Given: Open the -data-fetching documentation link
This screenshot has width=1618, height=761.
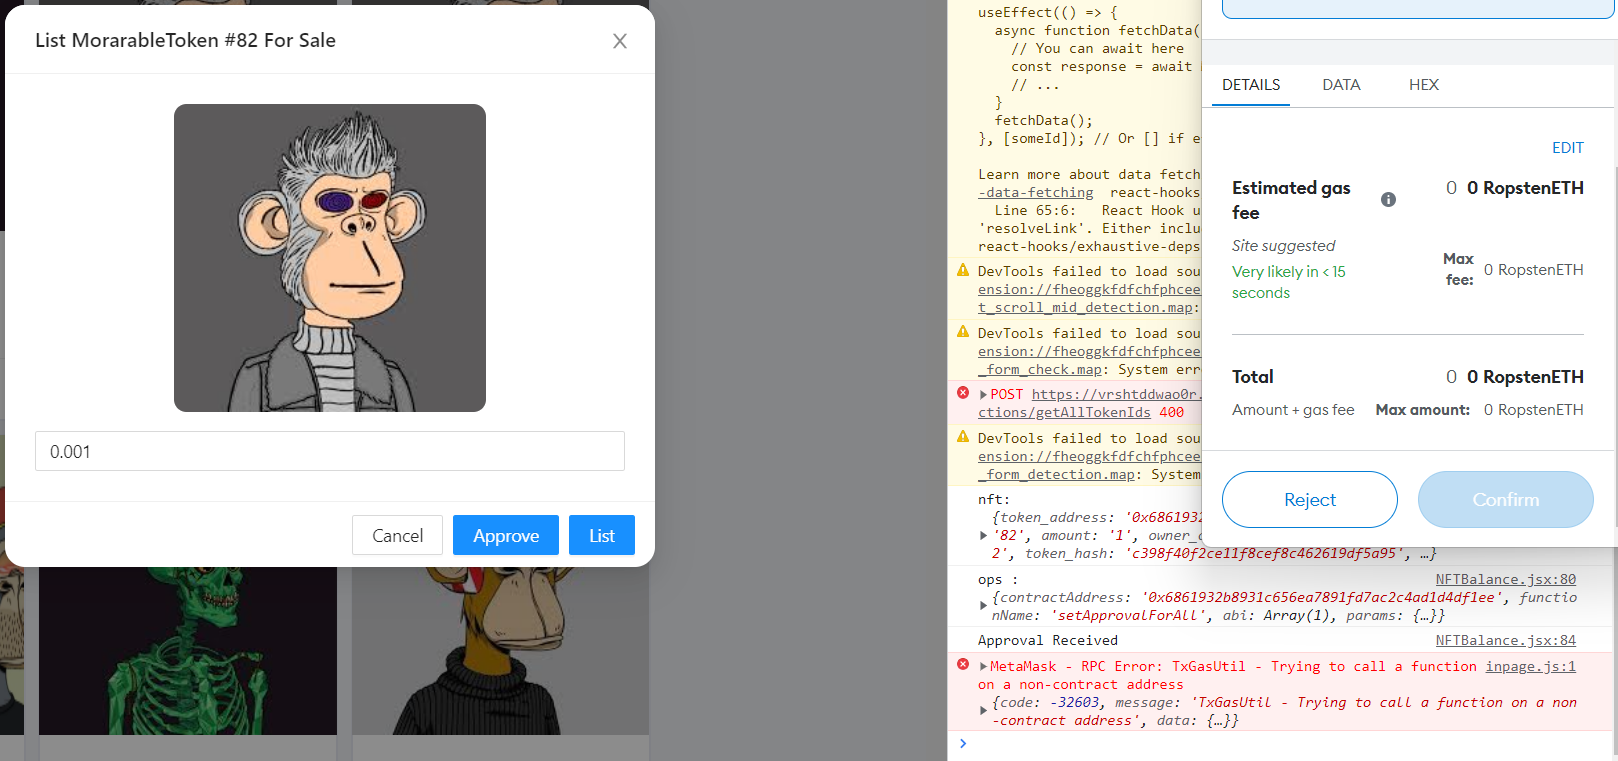Looking at the screenshot, I should point(1036,192).
